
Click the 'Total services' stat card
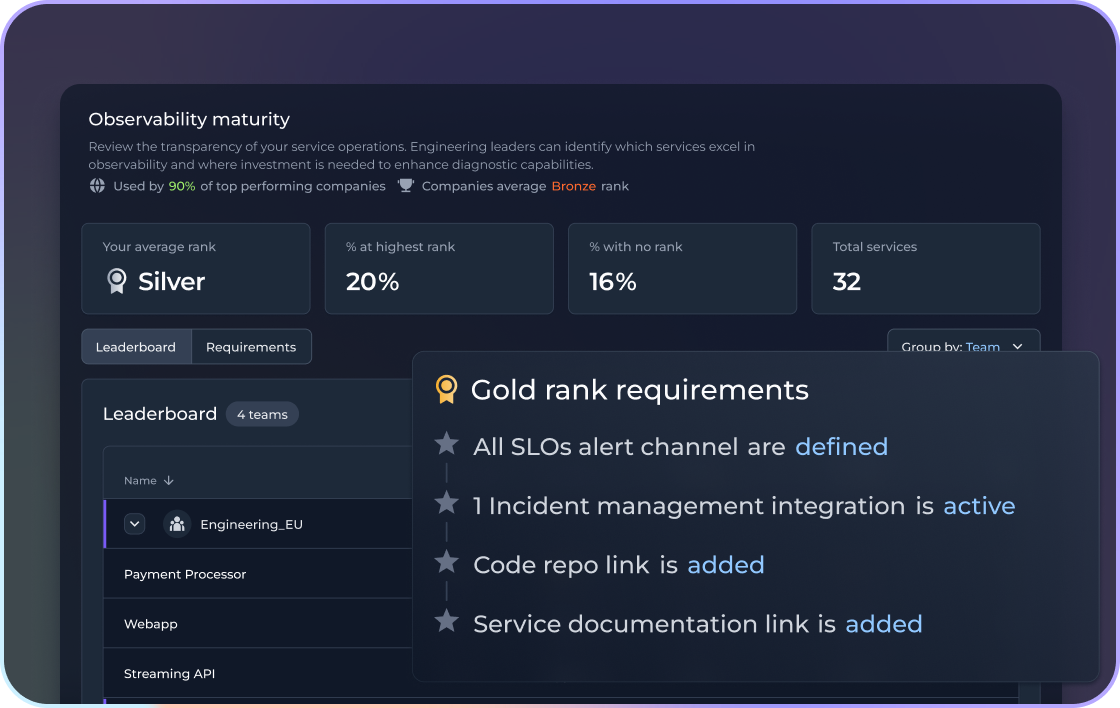point(926,268)
